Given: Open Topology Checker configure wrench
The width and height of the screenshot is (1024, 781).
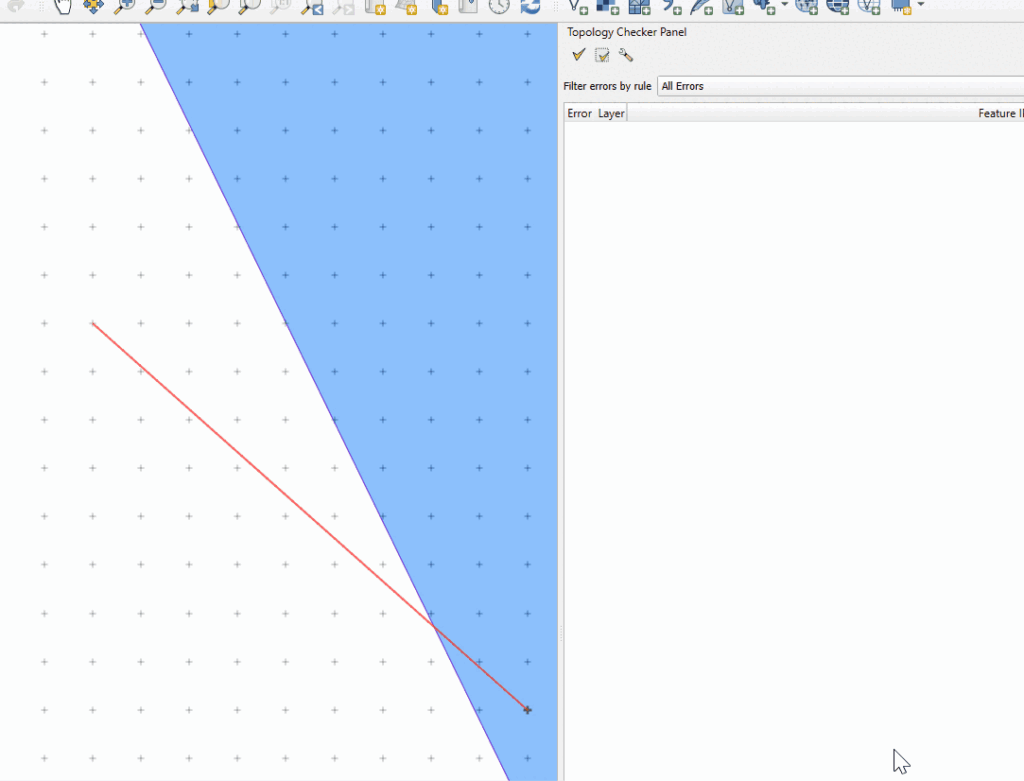Looking at the screenshot, I should pos(626,55).
